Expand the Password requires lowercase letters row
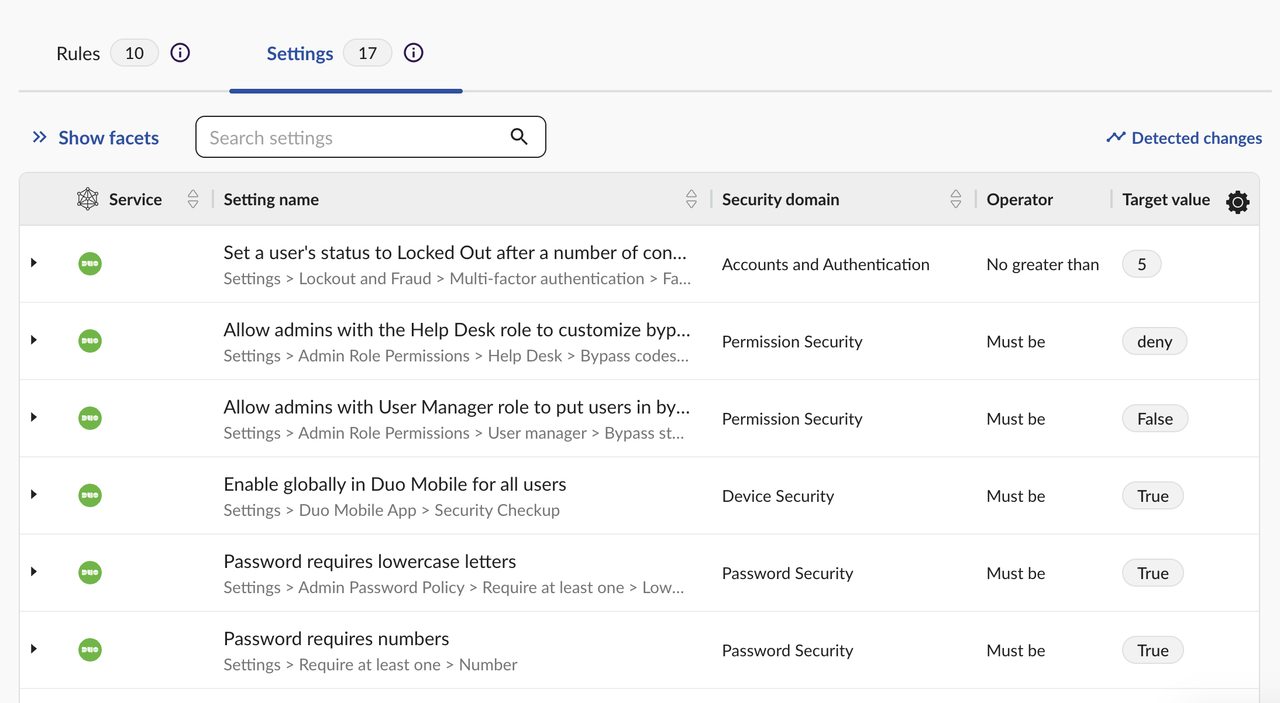 coord(34,572)
